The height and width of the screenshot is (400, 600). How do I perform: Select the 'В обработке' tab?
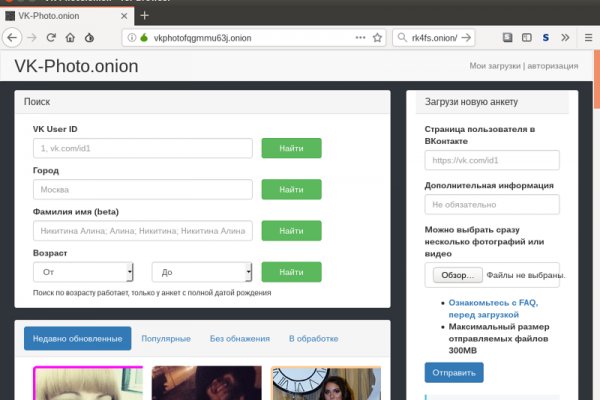point(313,338)
